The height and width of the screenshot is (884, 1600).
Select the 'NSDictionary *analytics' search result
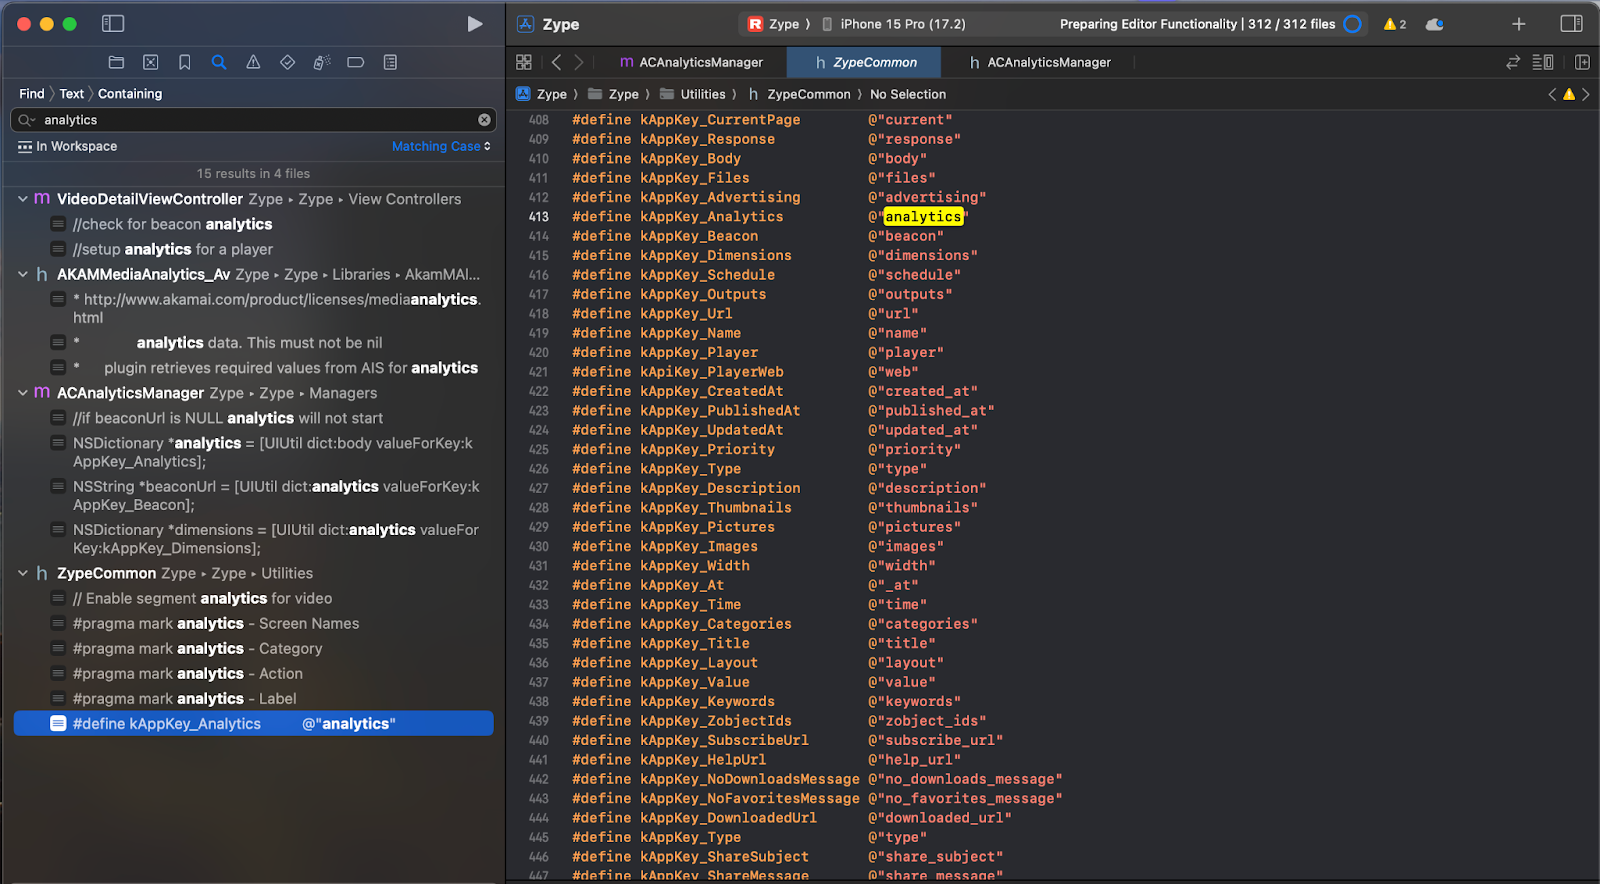[x=253, y=452]
